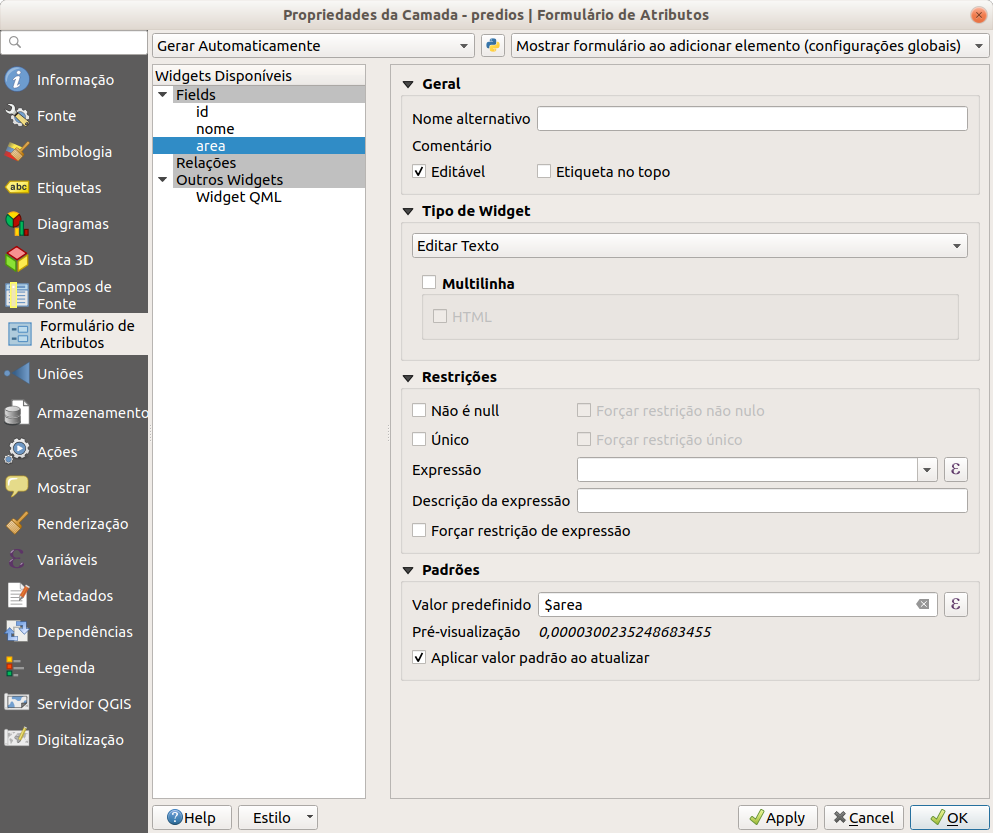The width and height of the screenshot is (993, 833).
Task: Clear the $area default value field
Action: [923, 605]
